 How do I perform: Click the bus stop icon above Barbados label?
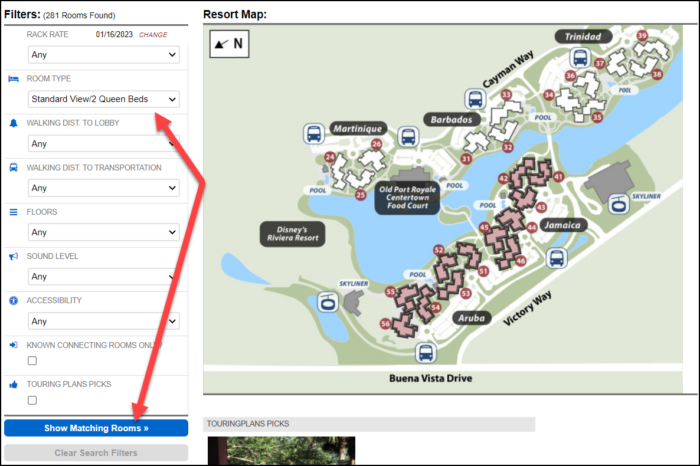coord(475,99)
